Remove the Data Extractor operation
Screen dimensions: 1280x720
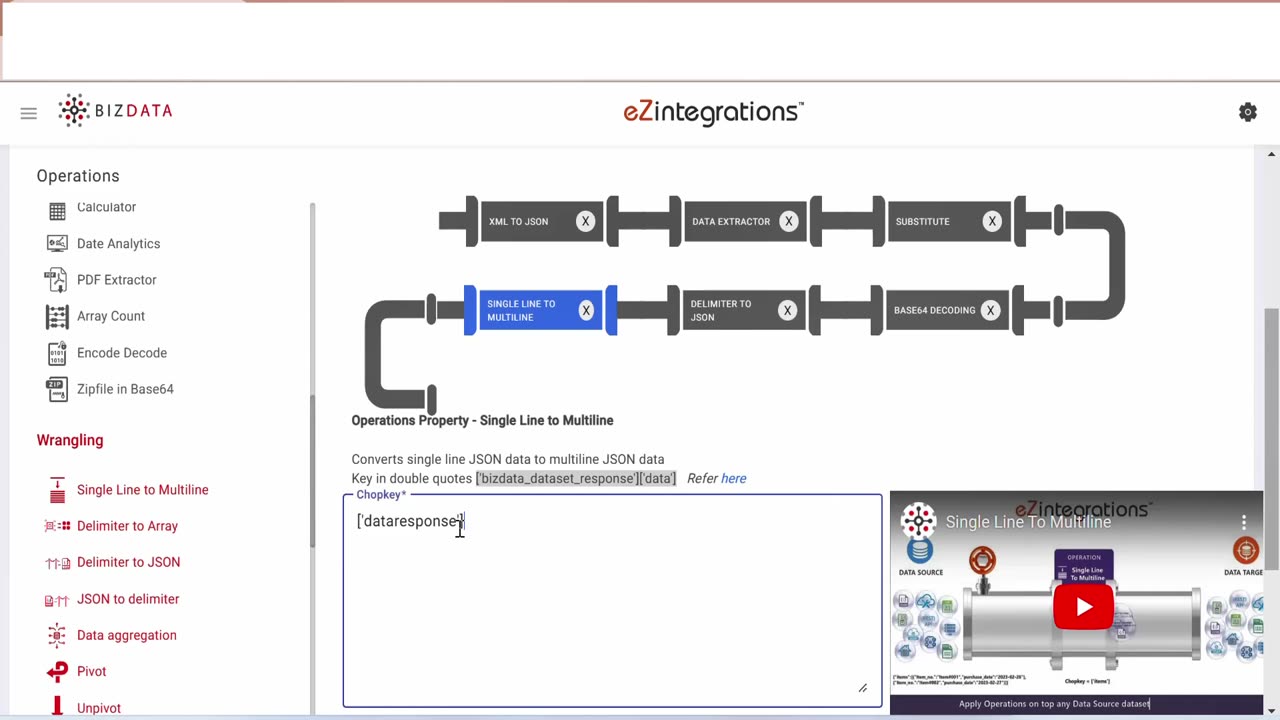click(788, 221)
